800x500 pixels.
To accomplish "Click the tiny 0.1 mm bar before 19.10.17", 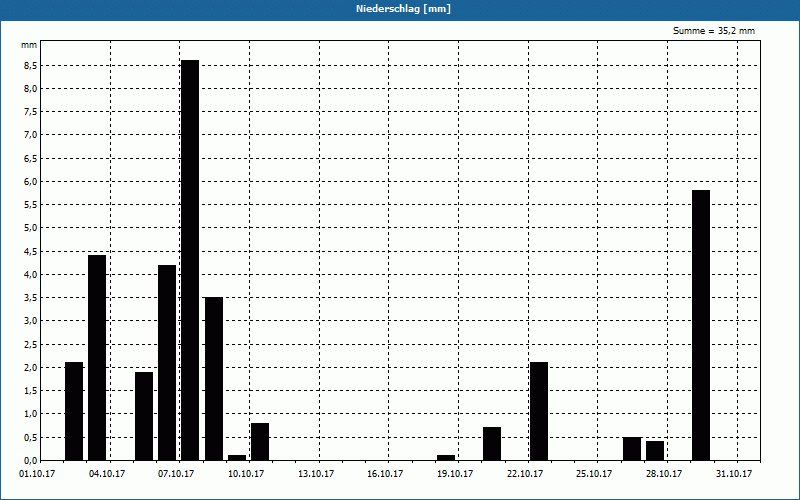I will click(x=445, y=458).
